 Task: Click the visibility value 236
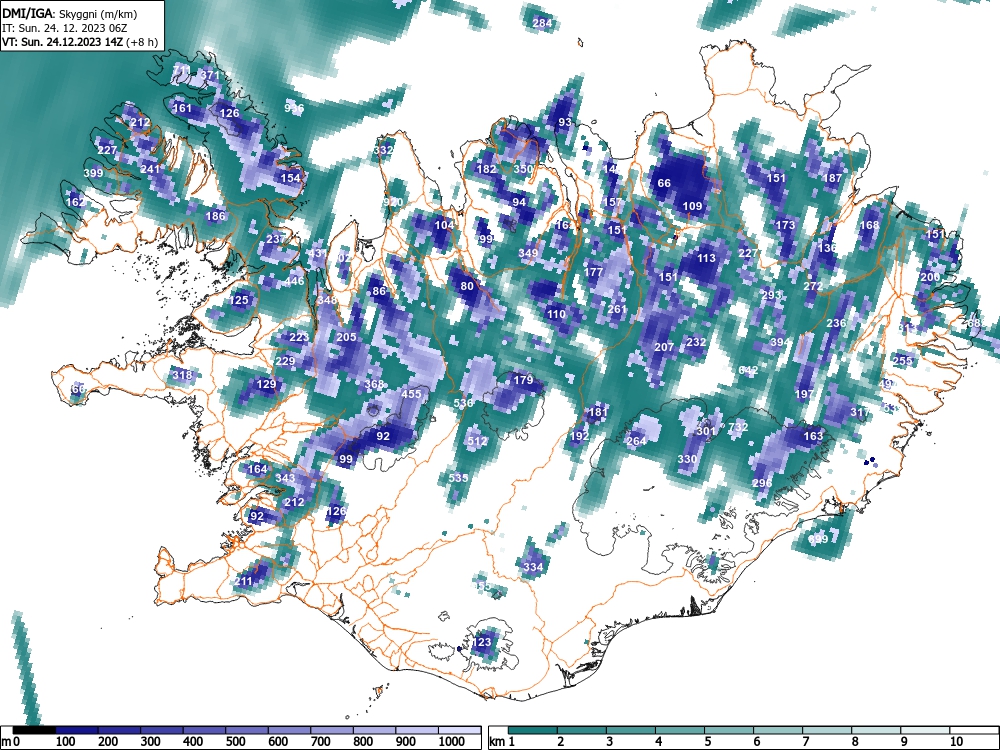(836, 323)
